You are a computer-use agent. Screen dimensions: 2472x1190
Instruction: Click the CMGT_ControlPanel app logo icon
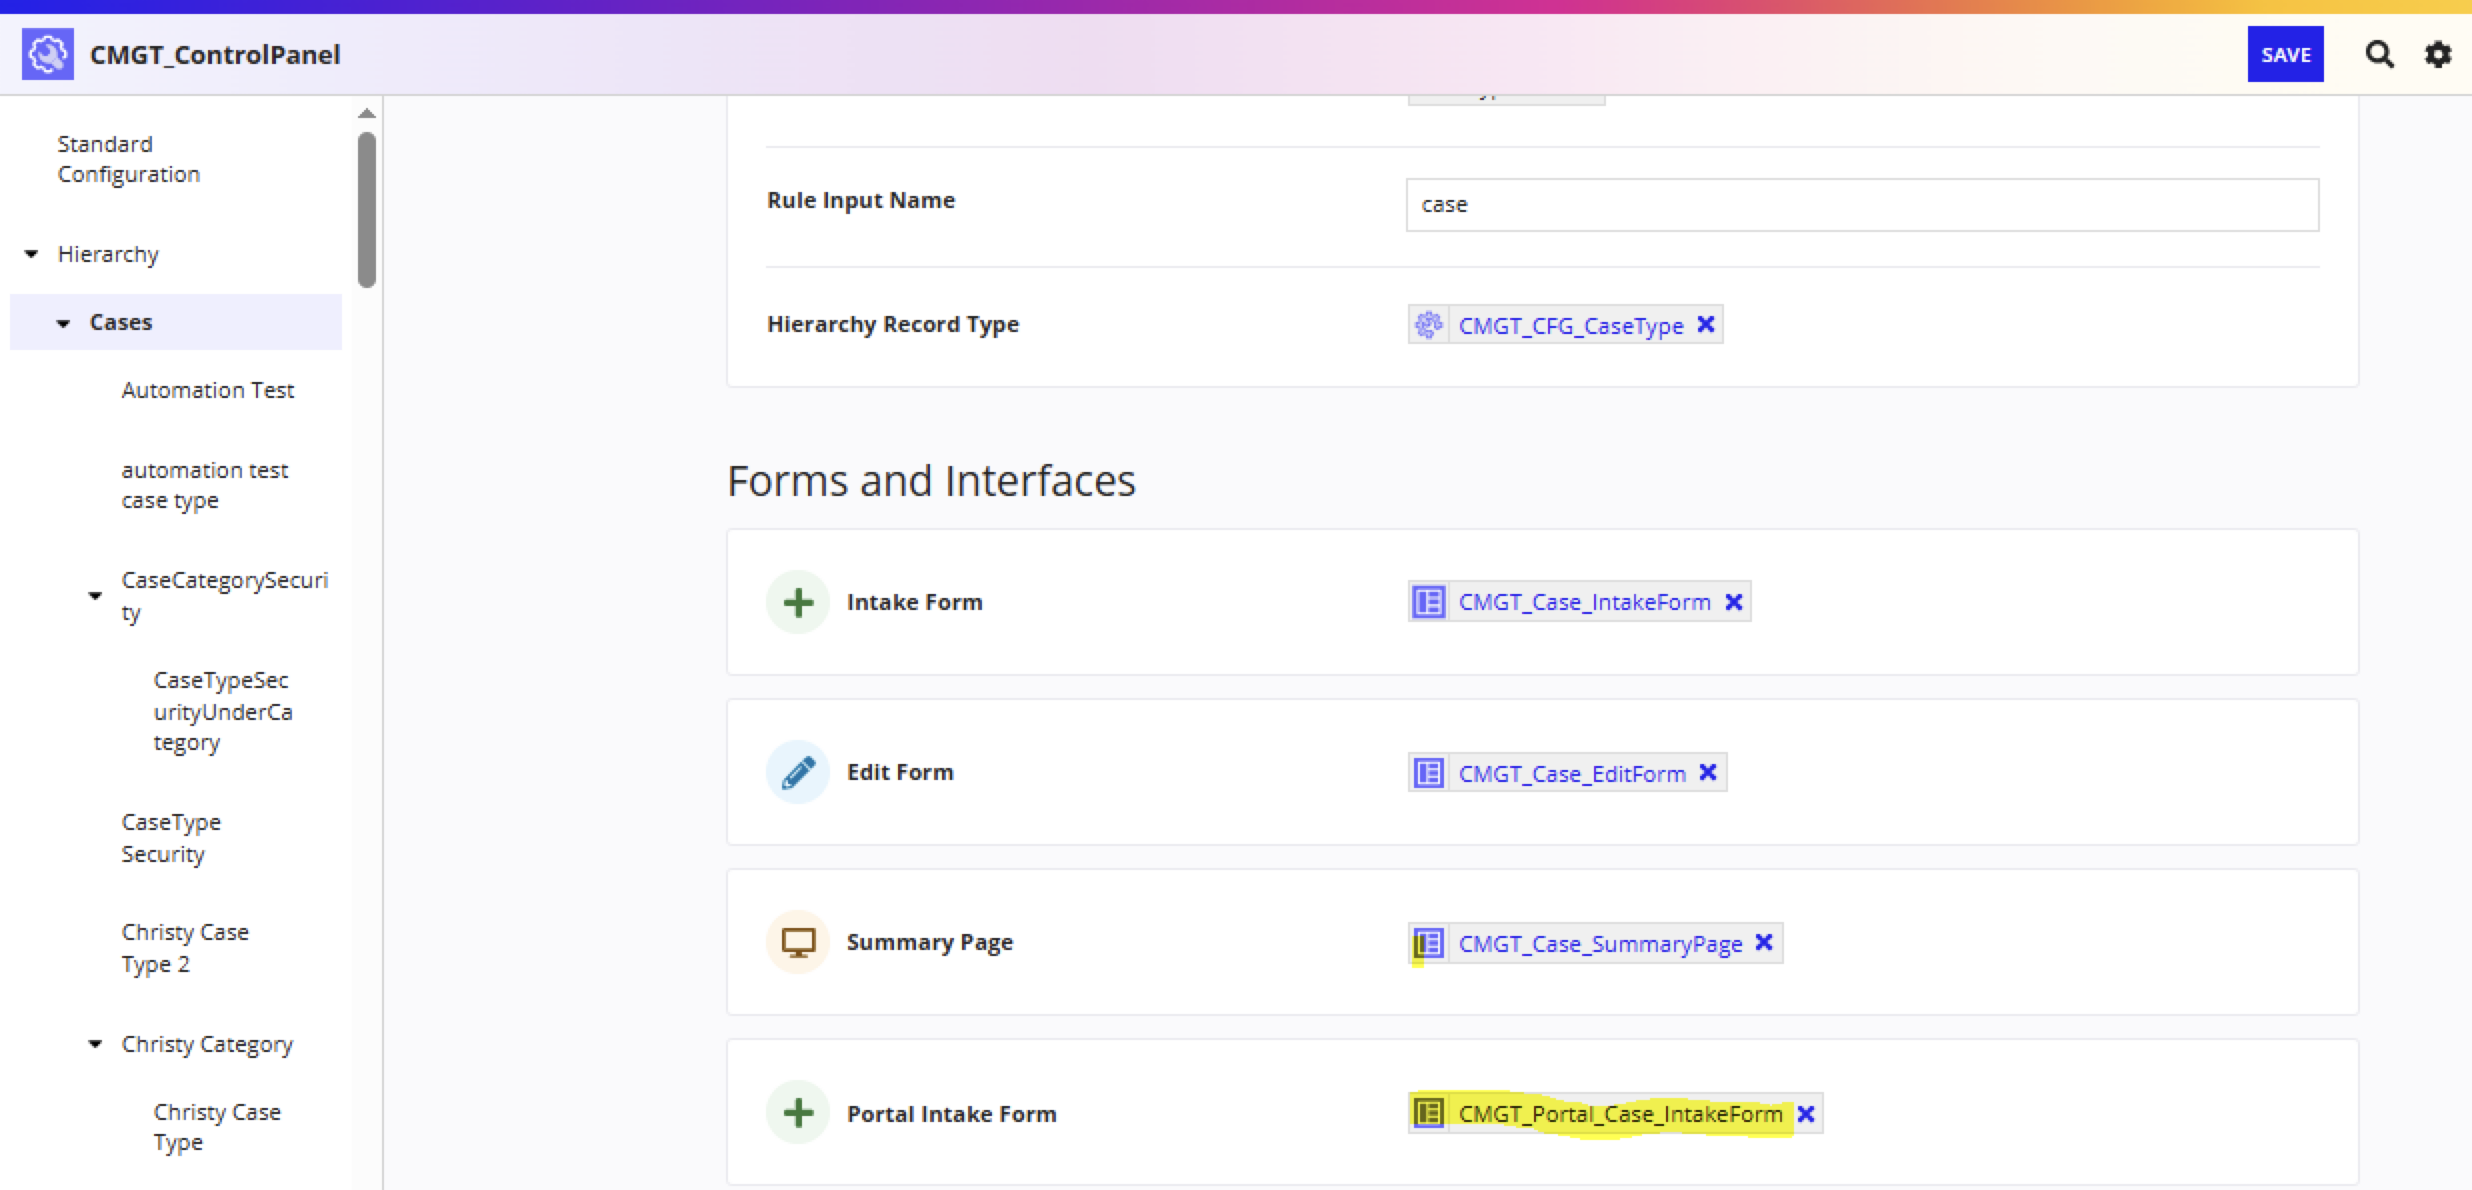(47, 54)
